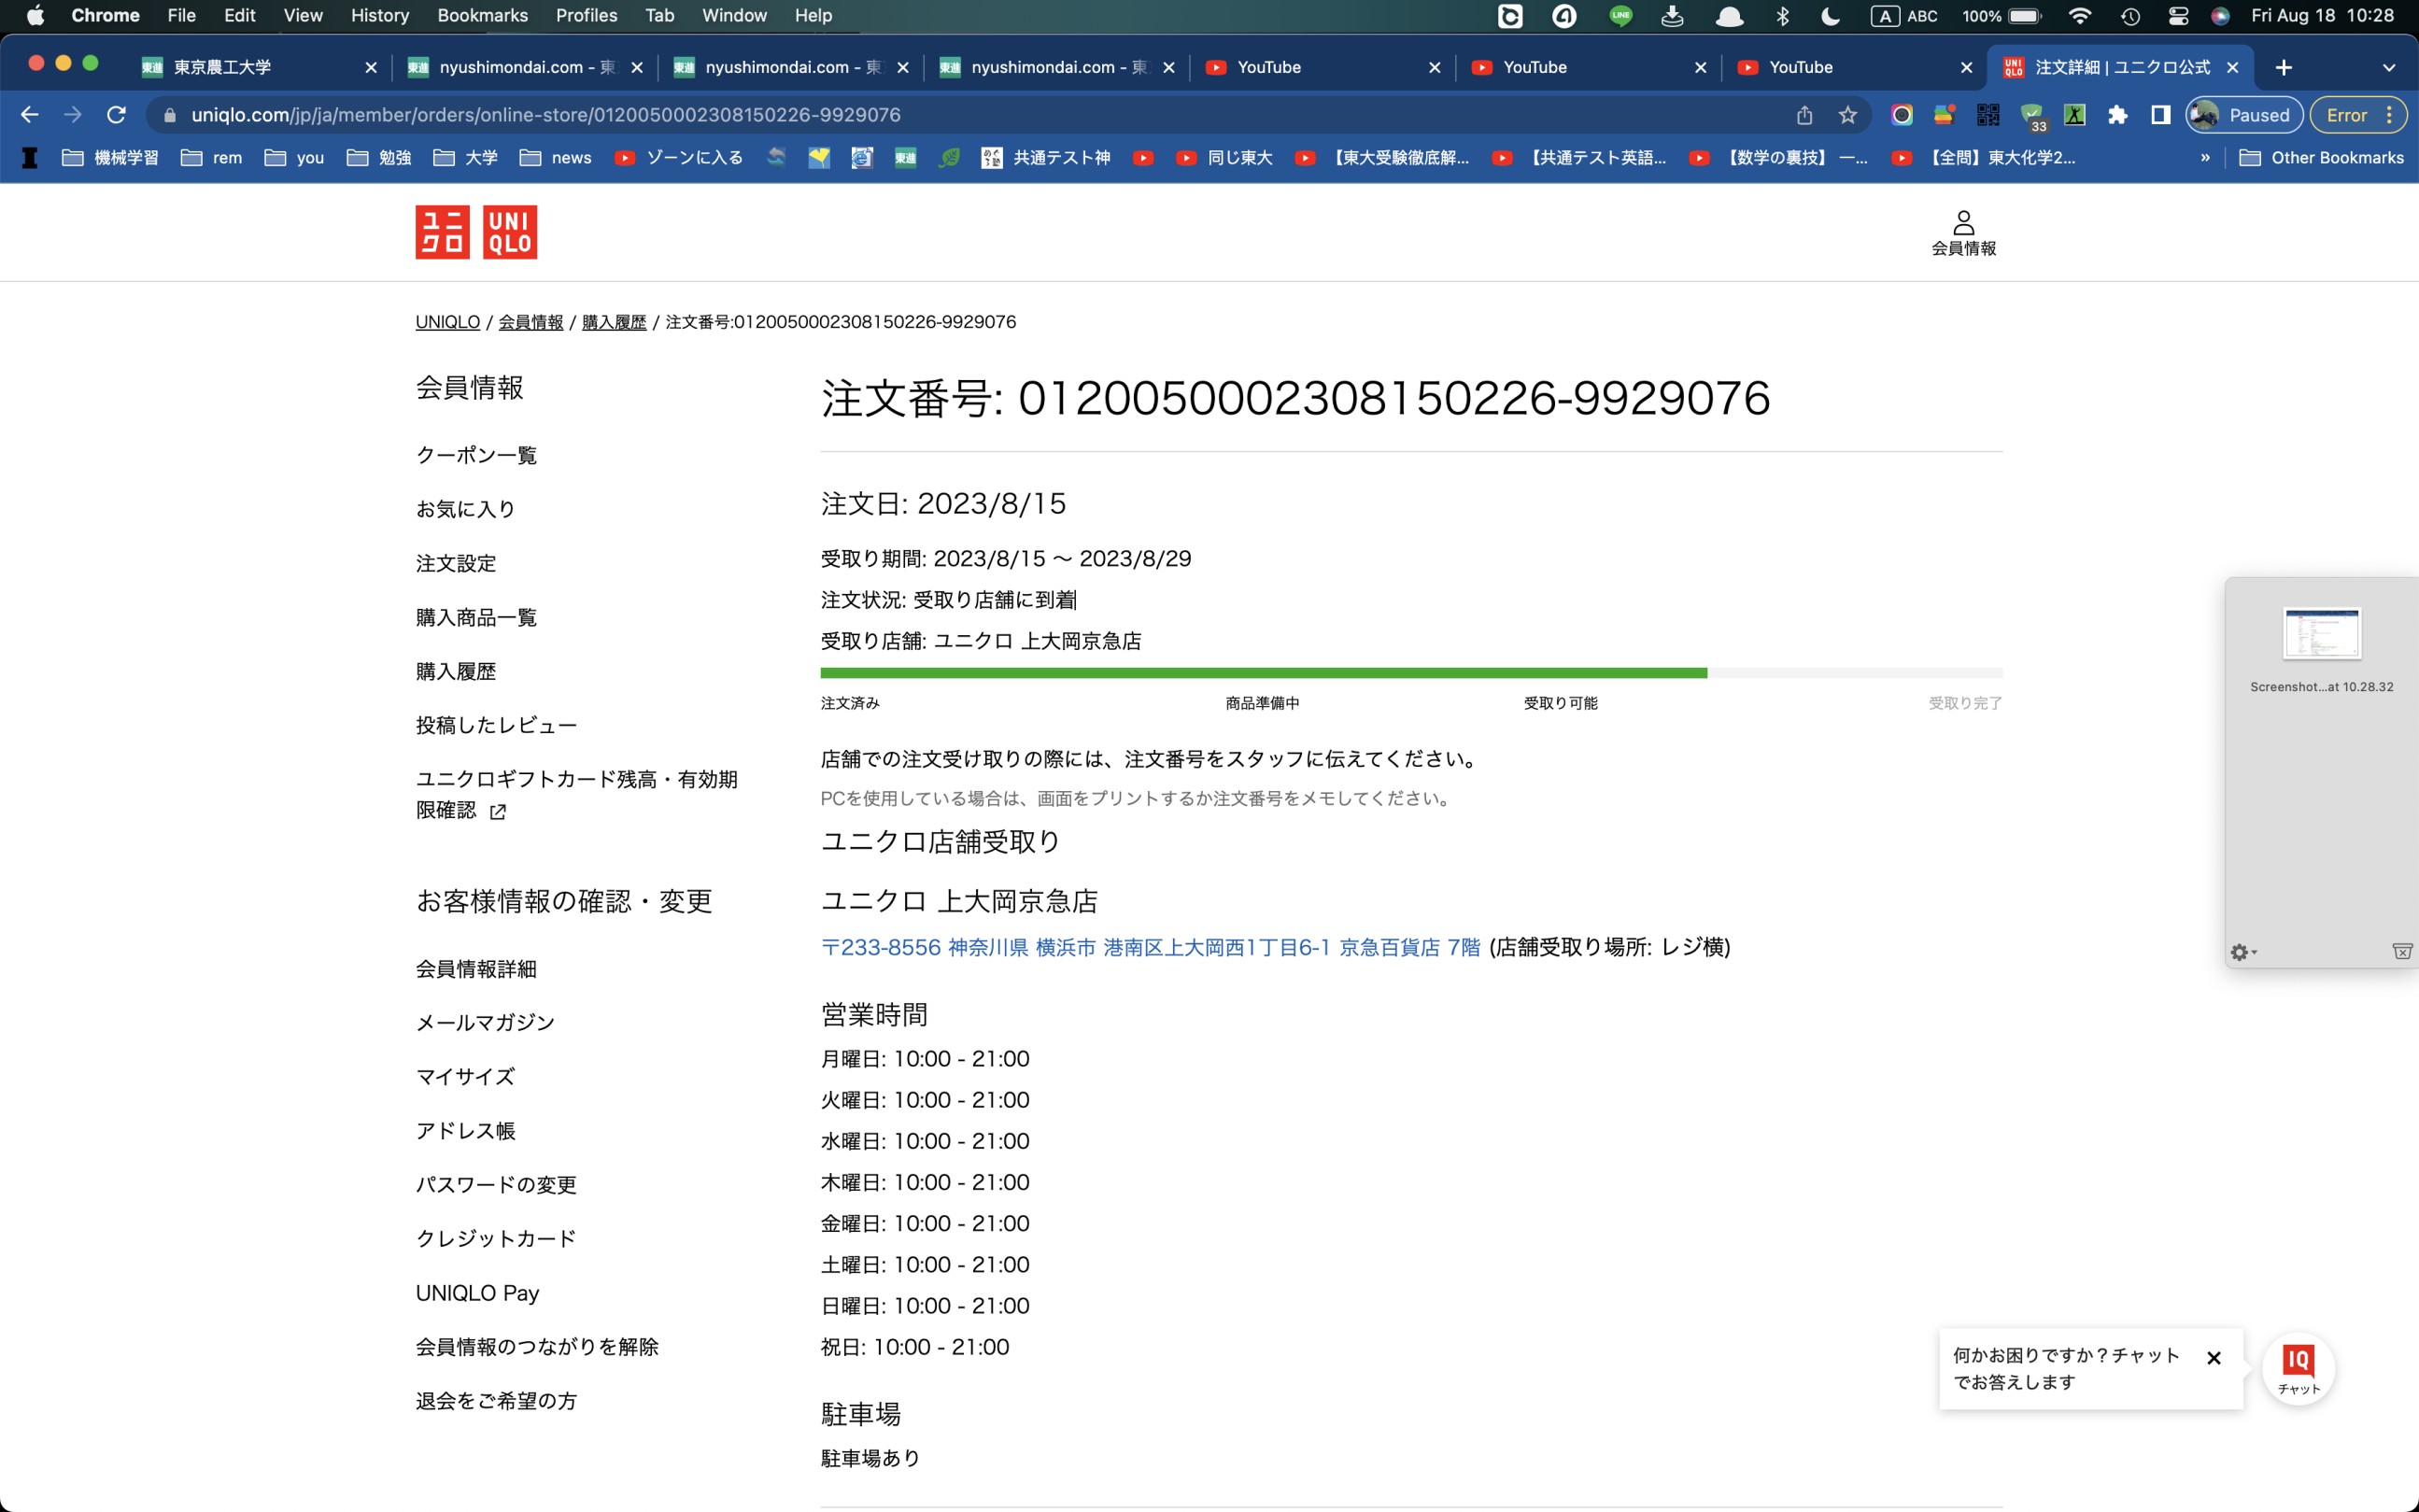Image resolution: width=2419 pixels, height=1512 pixels.
Task: Click the Error update button
Action: pos(2358,115)
